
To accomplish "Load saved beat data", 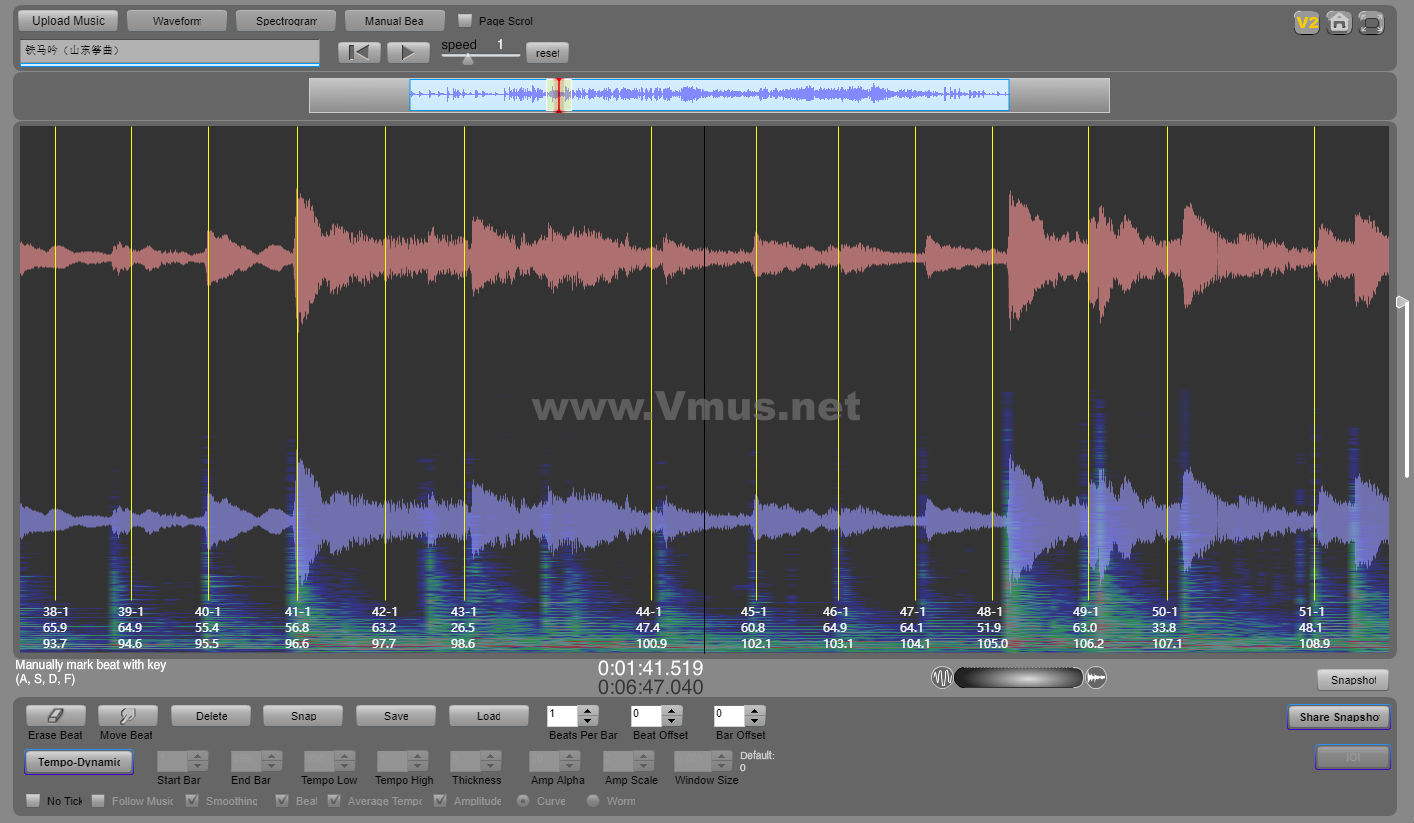I will click(489, 716).
